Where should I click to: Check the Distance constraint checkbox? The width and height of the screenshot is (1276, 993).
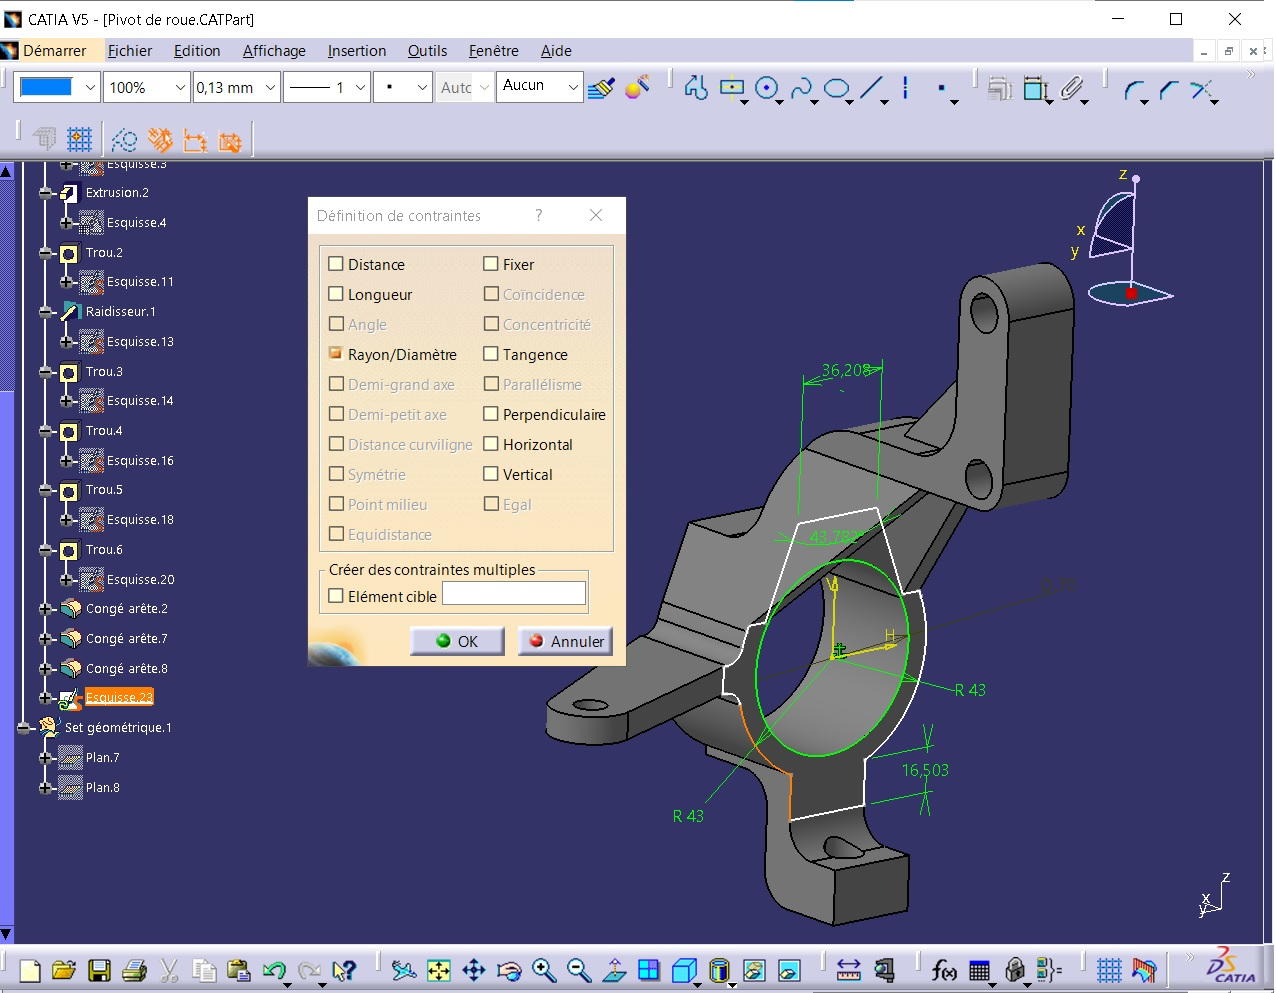click(x=336, y=264)
